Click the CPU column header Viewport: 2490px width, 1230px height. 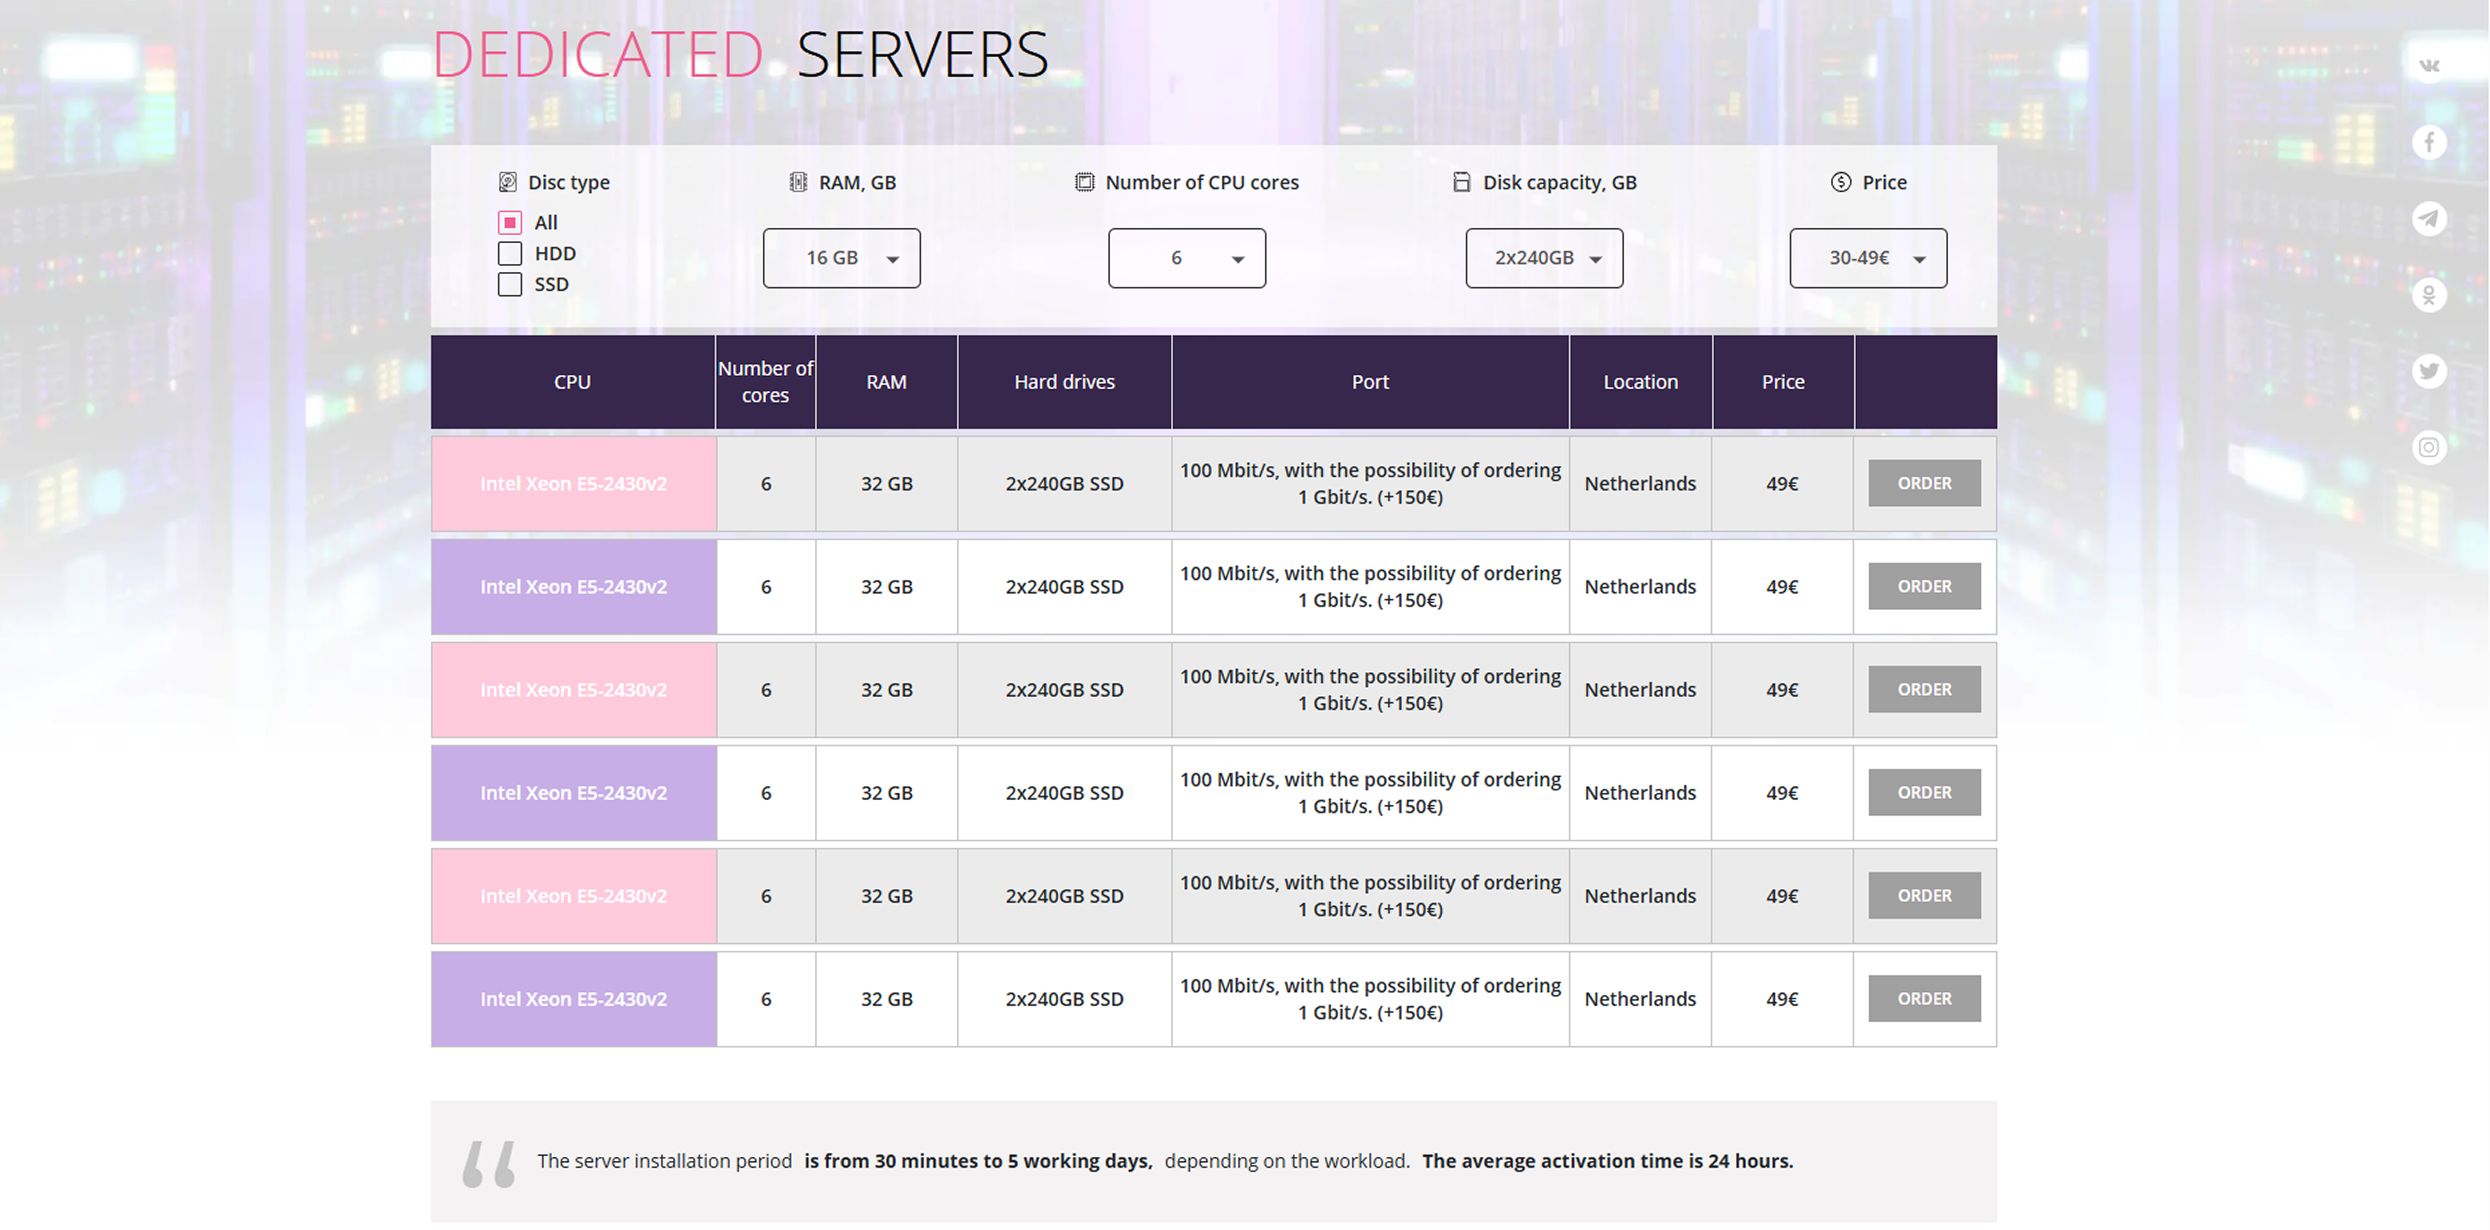[573, 382]
